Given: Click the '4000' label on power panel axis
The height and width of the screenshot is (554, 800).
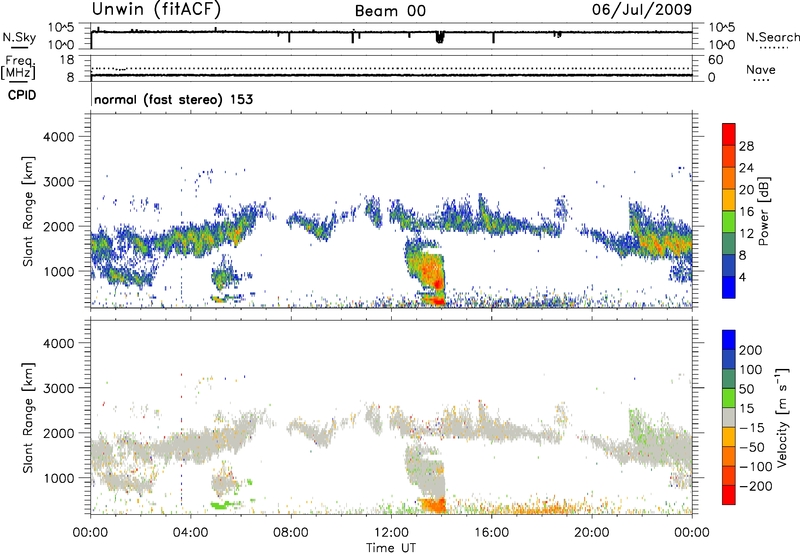Looking at the screenshot, I should 58,137.
